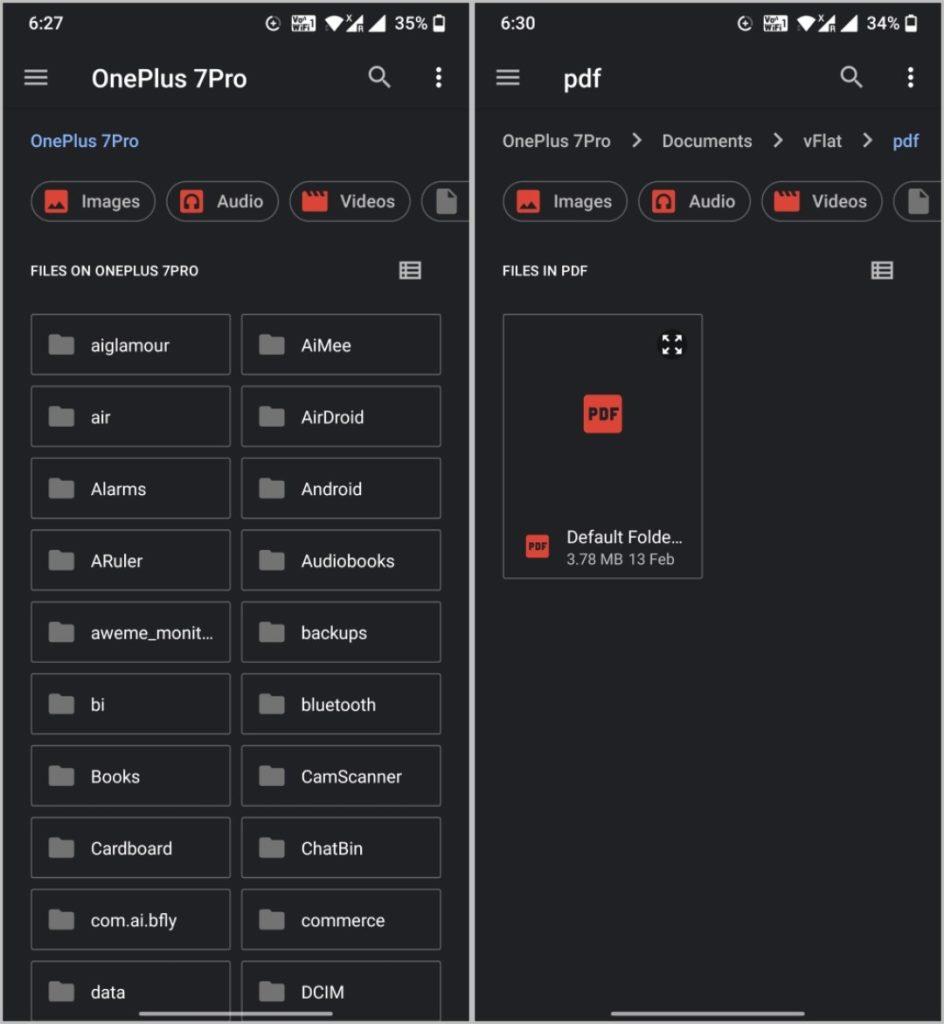944x1024 pixels.
Task: Open backups folder
Action: point(341,632)
